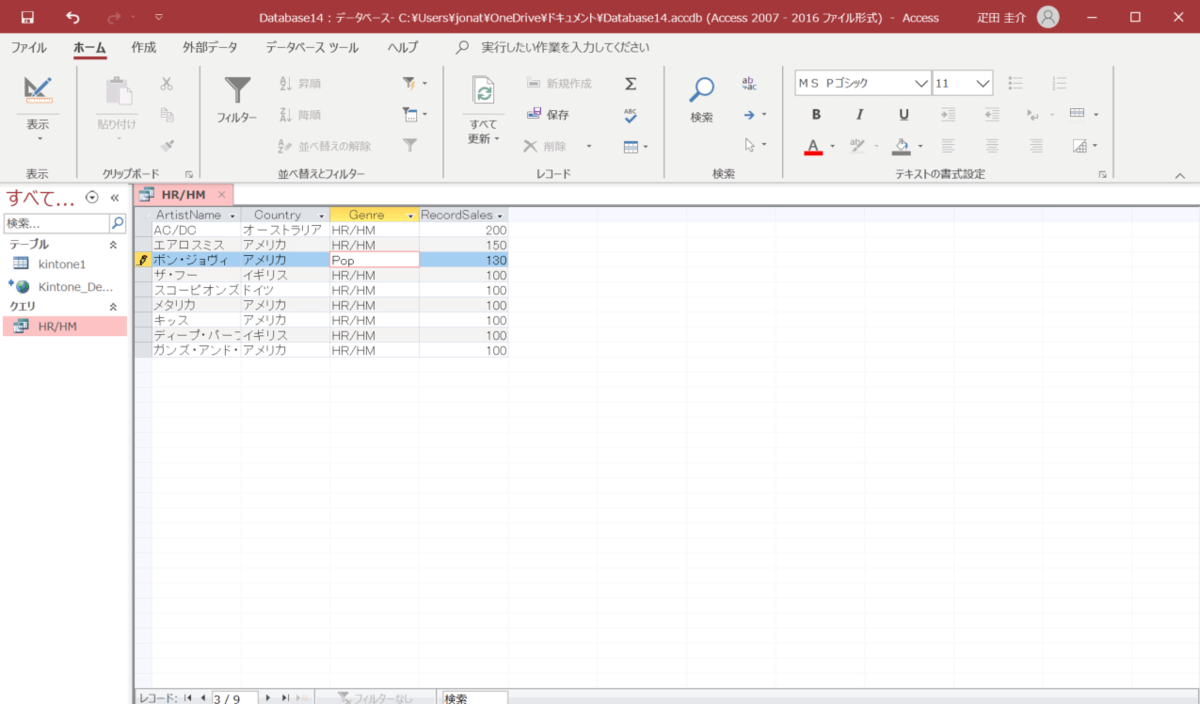This screenshot has height=704, width=1200.
Task: Open the fill color dropdown arrow
Action: [921, 147]
